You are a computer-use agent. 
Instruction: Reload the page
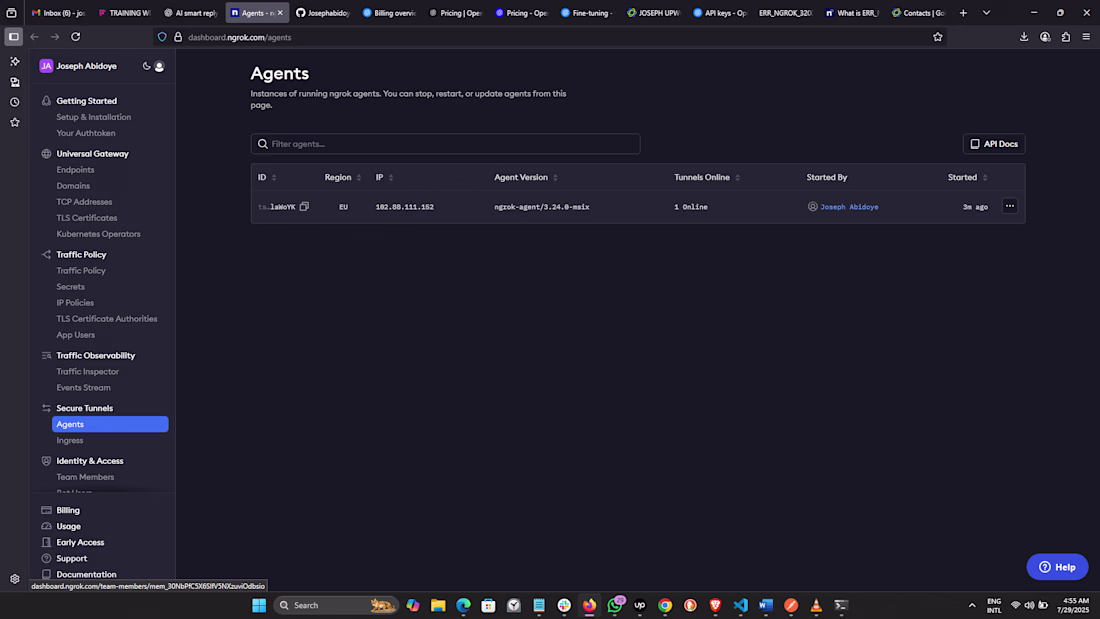pos(76,36)
